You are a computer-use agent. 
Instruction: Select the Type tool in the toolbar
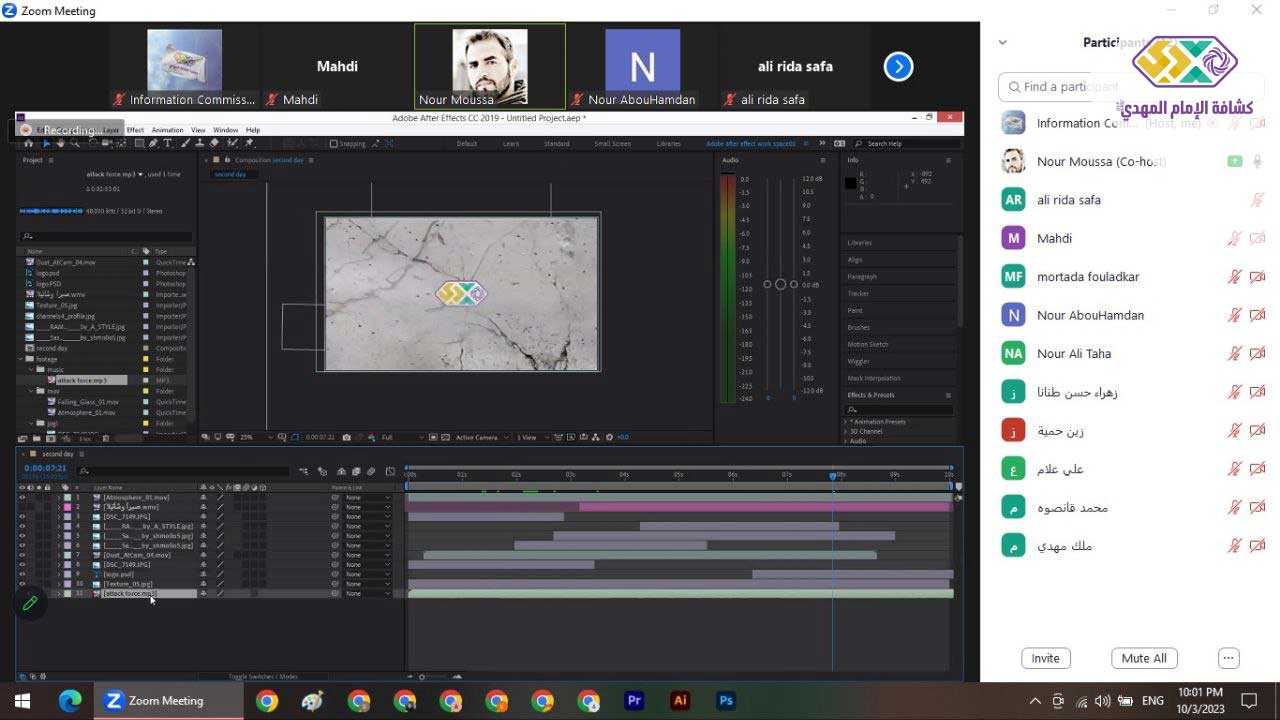[x=165, y=144]
